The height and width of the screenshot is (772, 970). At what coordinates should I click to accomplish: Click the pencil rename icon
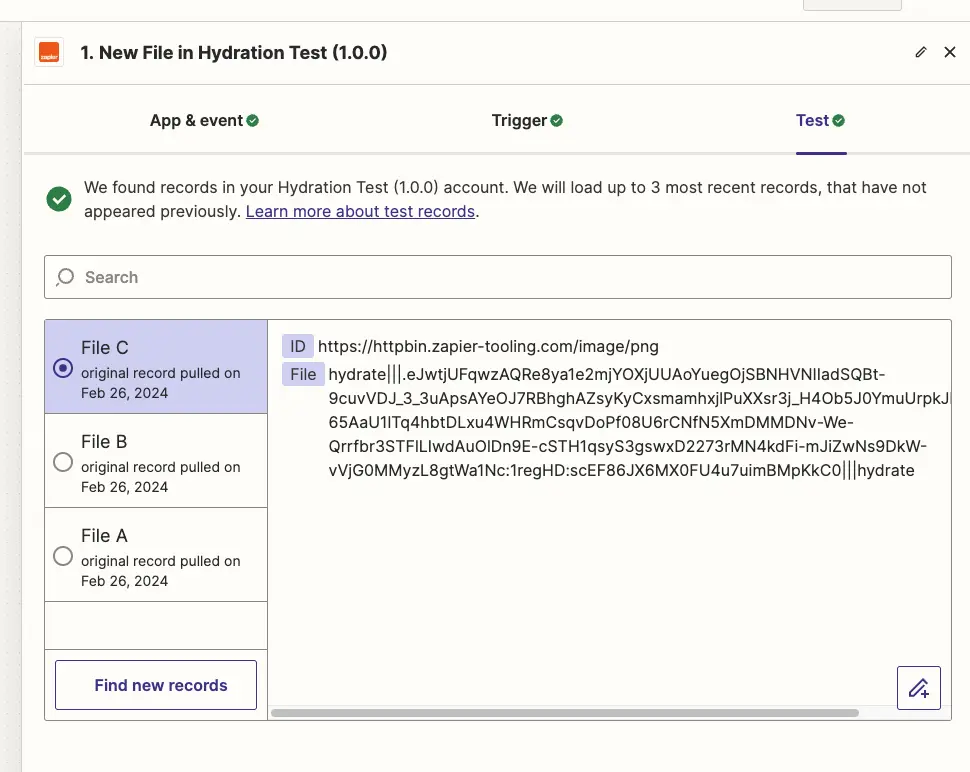pyautogui.click(x=921, y=52)
